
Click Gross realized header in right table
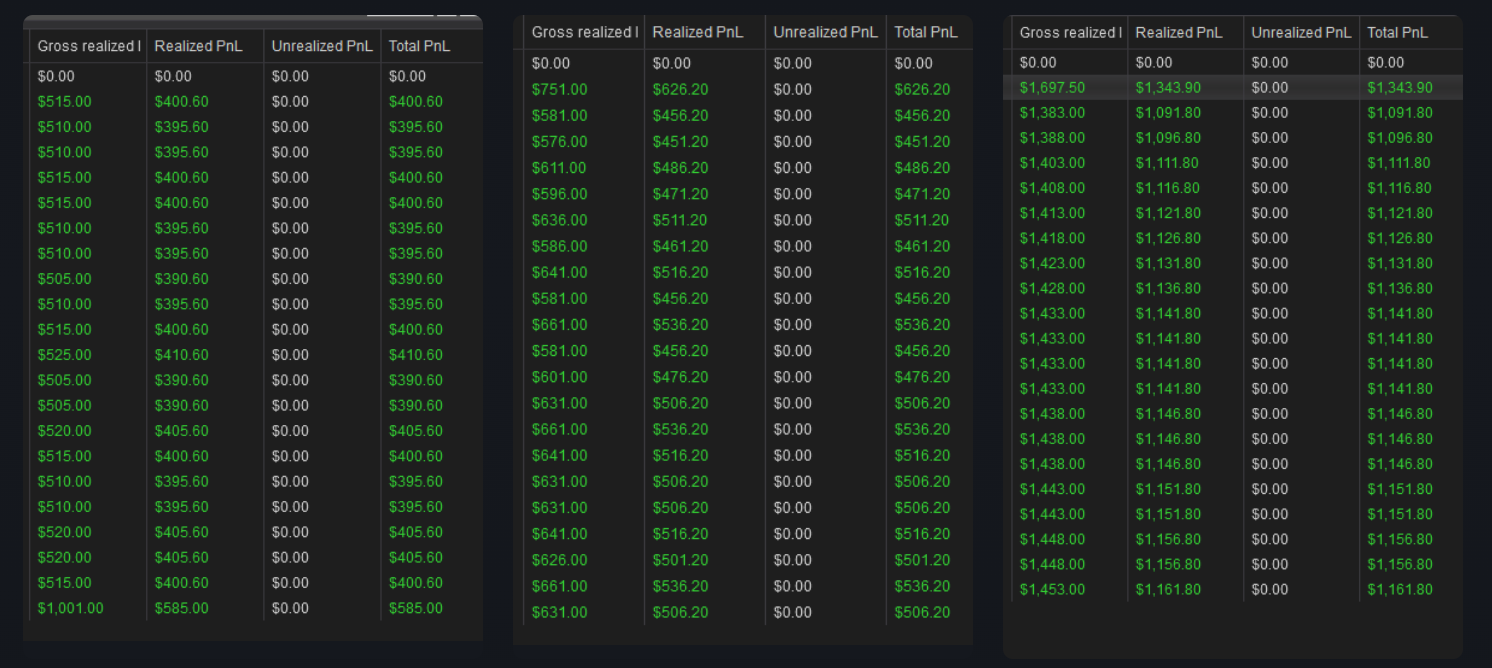click(x=1070, y=32)
